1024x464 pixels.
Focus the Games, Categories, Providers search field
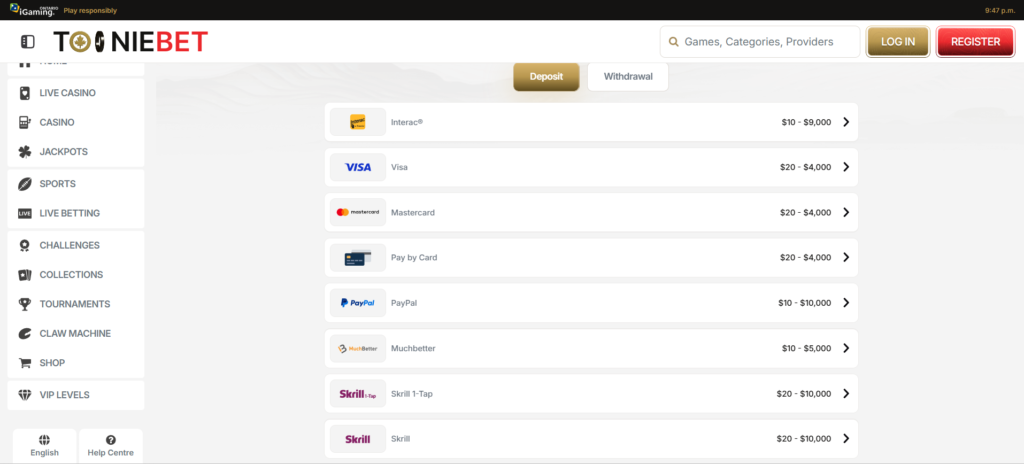(x=767, y=42)
